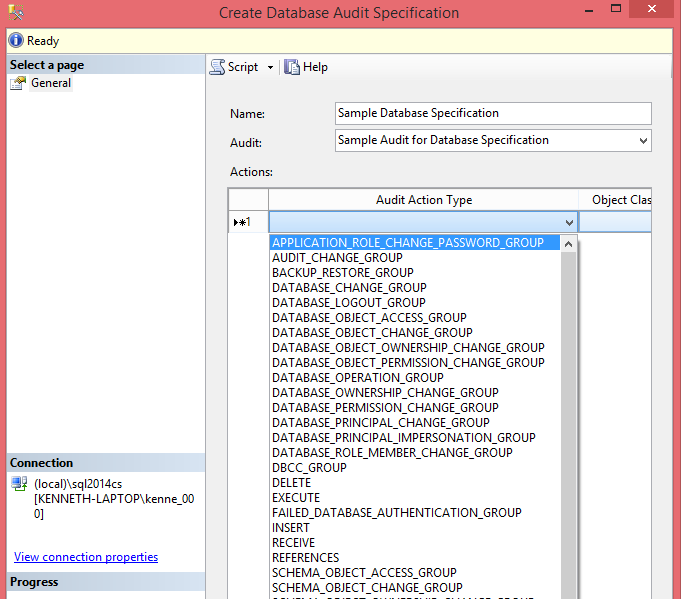Image resolution: width=681 pixels, height=599 pixels.
Task: Click into the Name text field
Action: (x=493, y=113)
